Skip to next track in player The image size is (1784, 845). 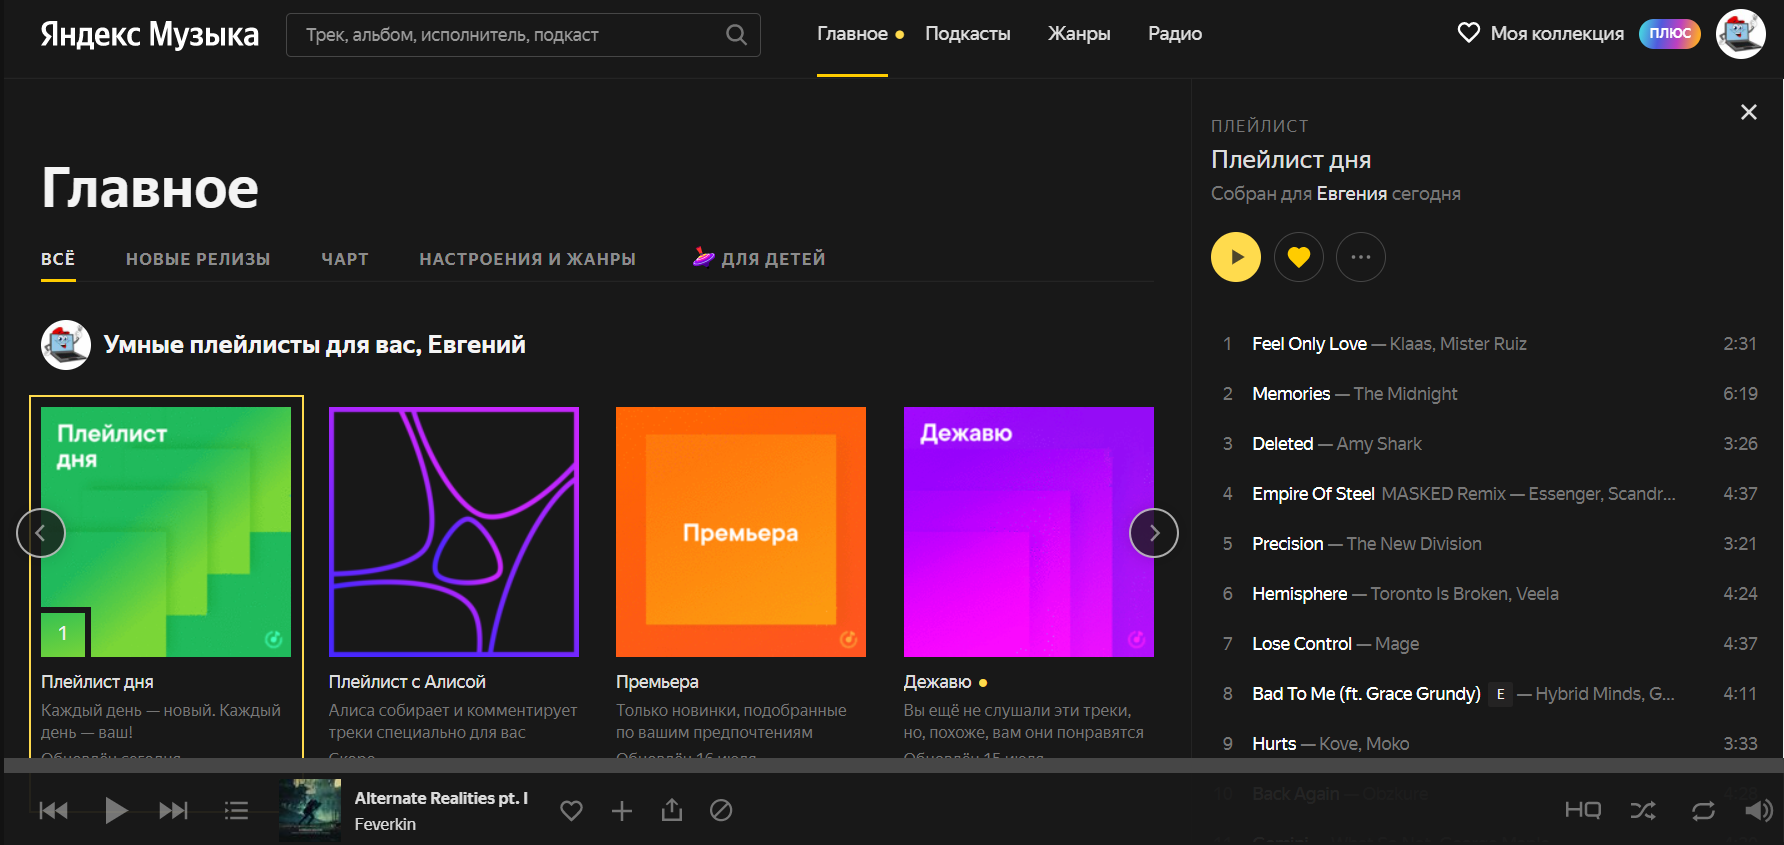tap(173, 810)
